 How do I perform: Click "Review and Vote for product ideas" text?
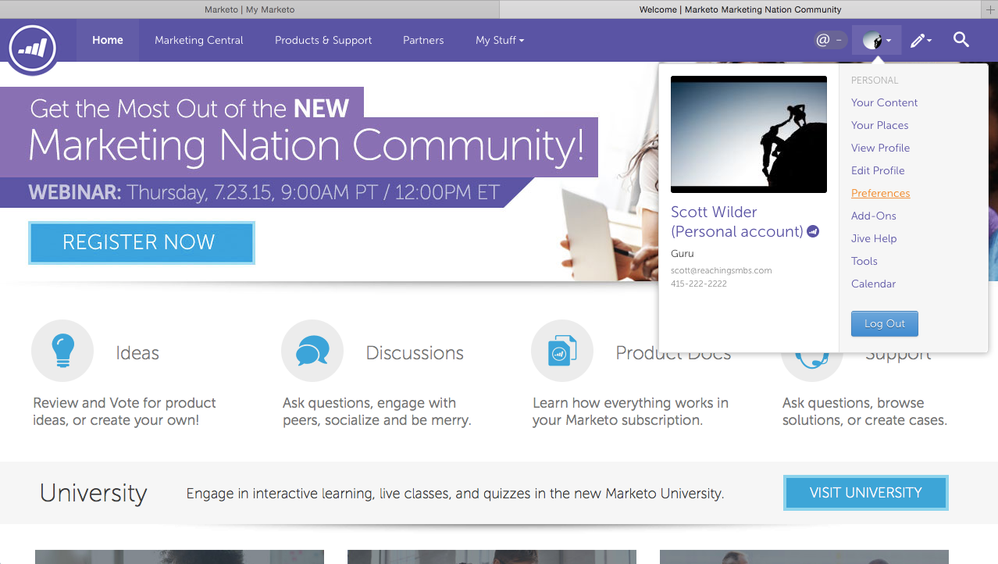click(x=124, y=411)
